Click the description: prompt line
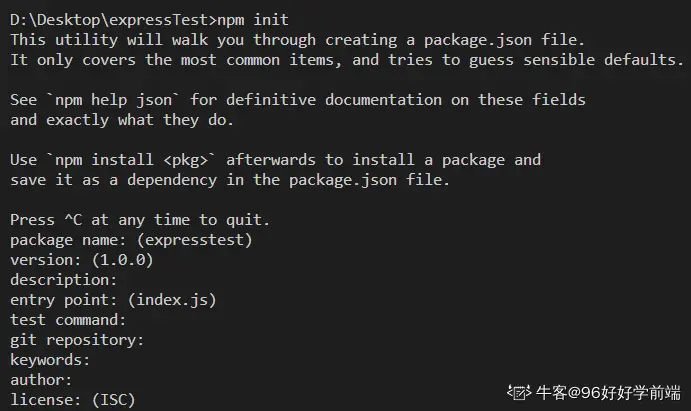The height and width of the screenshot is (411, 691). [63, 280]
